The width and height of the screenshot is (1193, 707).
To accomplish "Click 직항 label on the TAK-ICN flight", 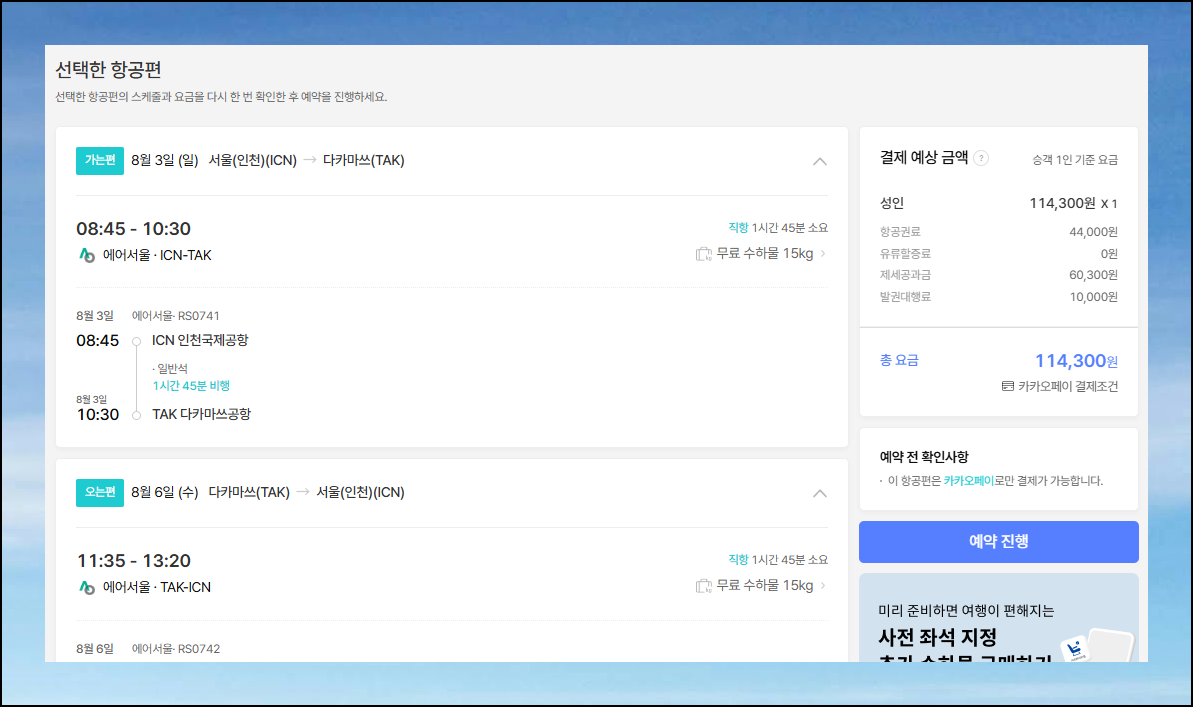I will click(738, 559).
